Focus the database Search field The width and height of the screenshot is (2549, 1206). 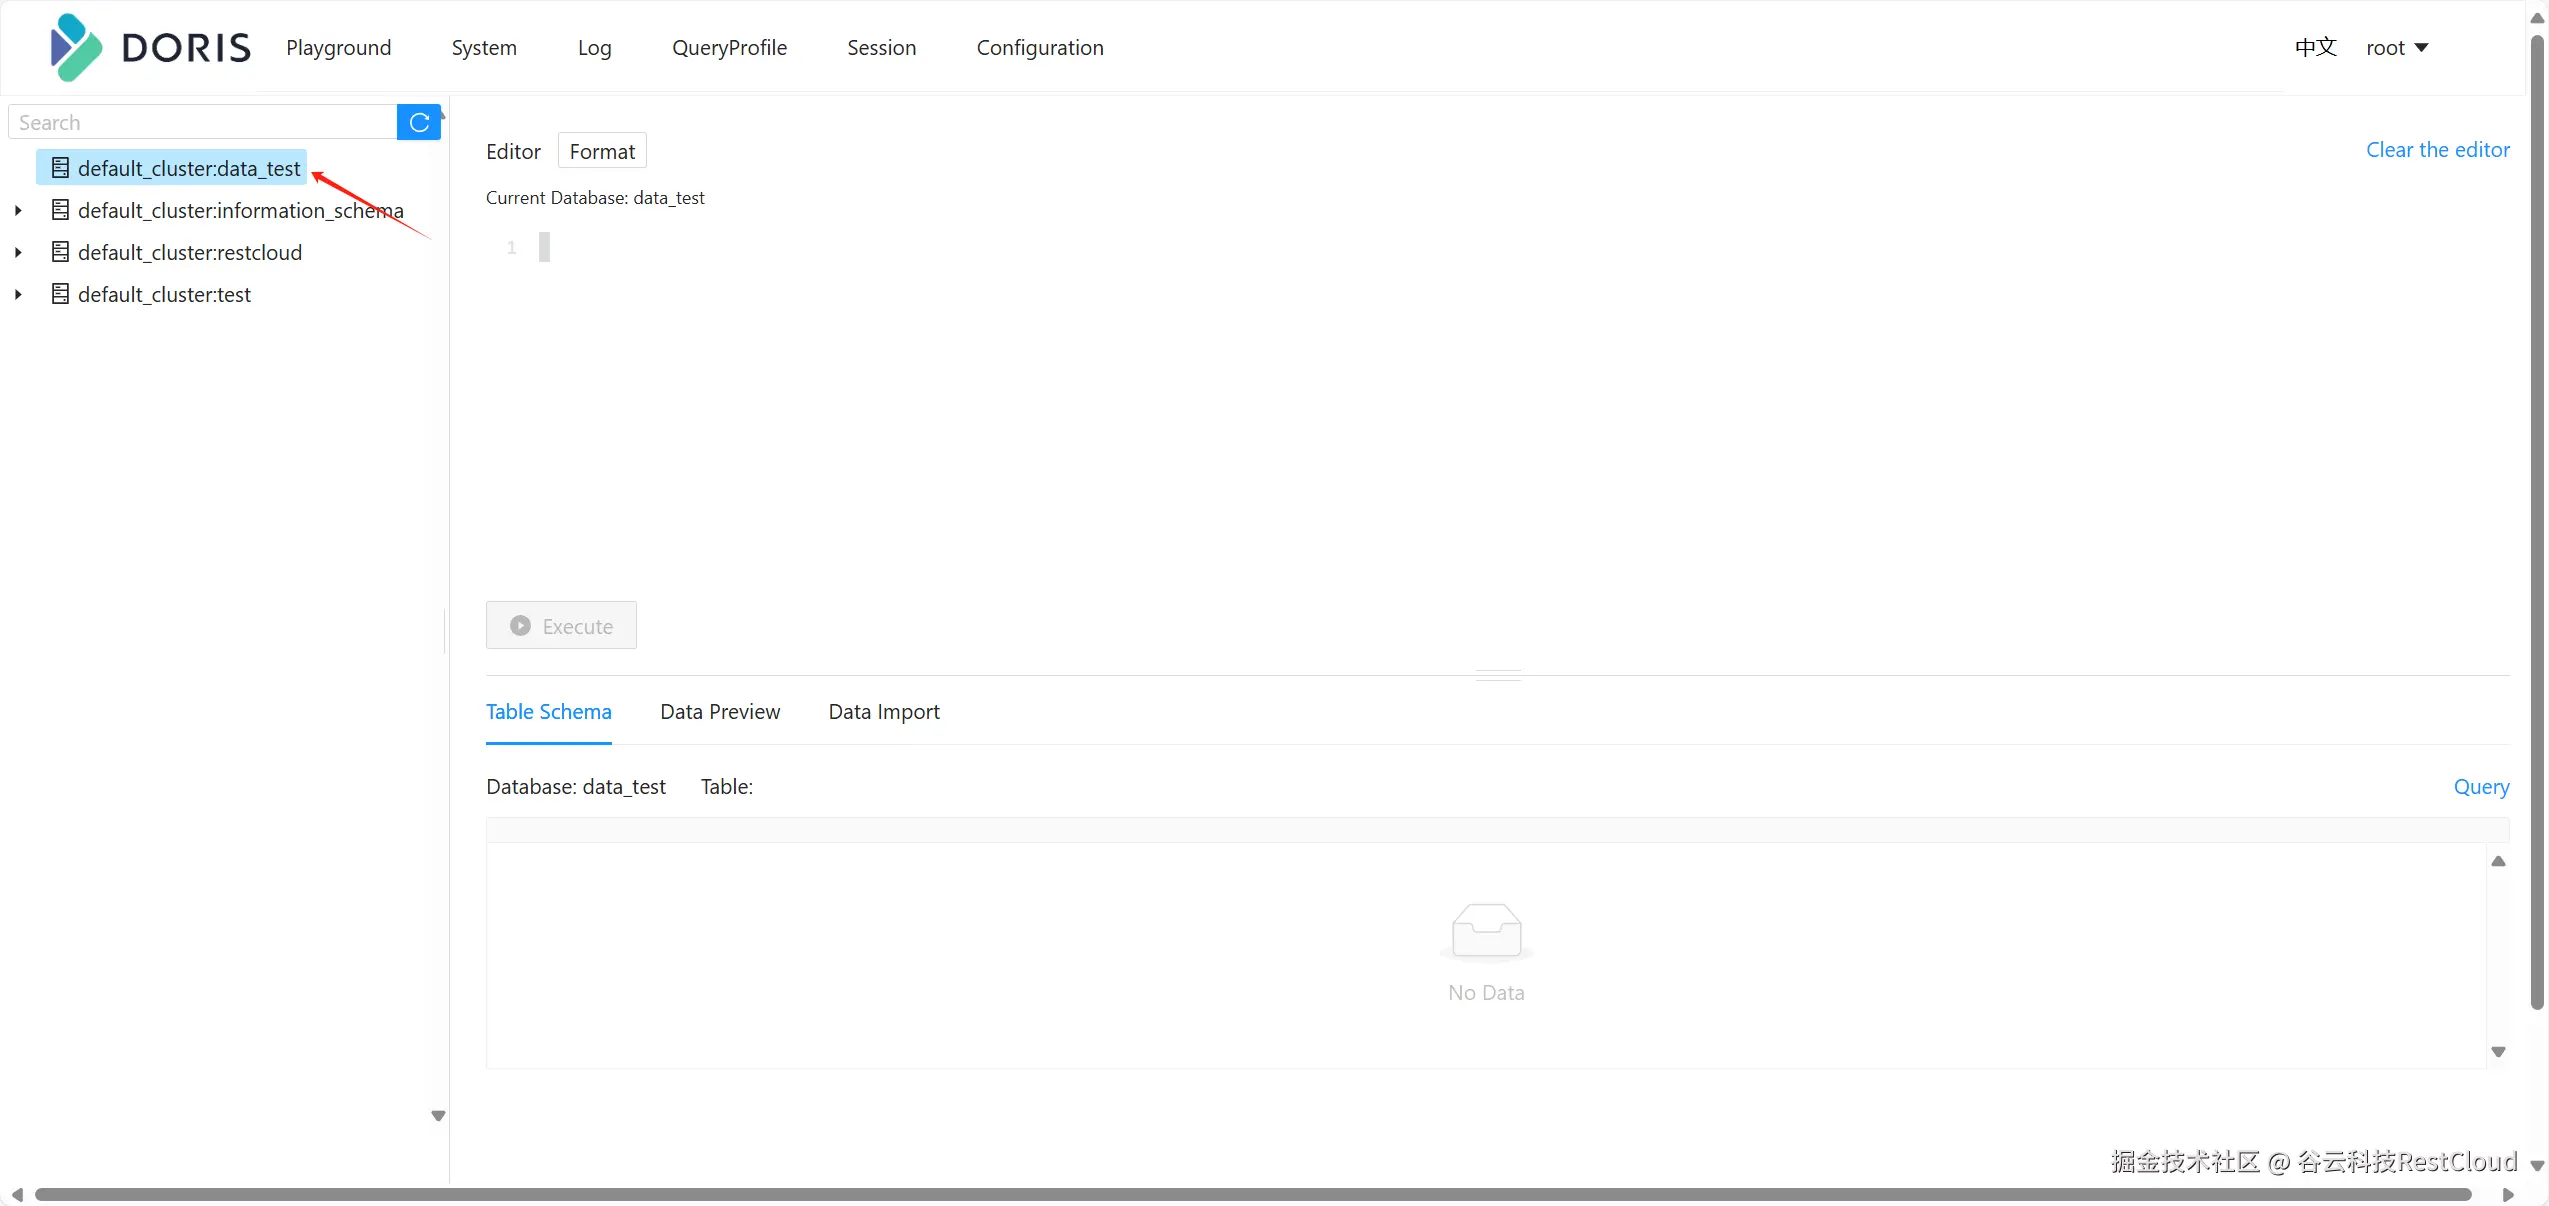coord(203,122)
